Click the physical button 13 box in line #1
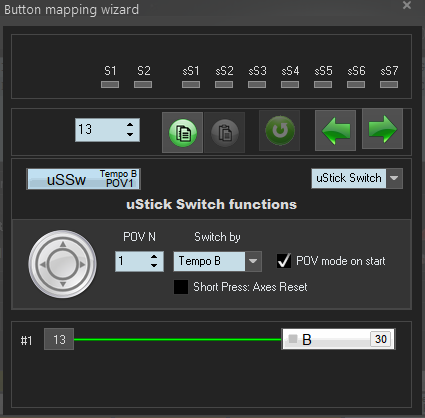This screenshot has height=418, width=425. pyautogui.click(x=59, y=339)
